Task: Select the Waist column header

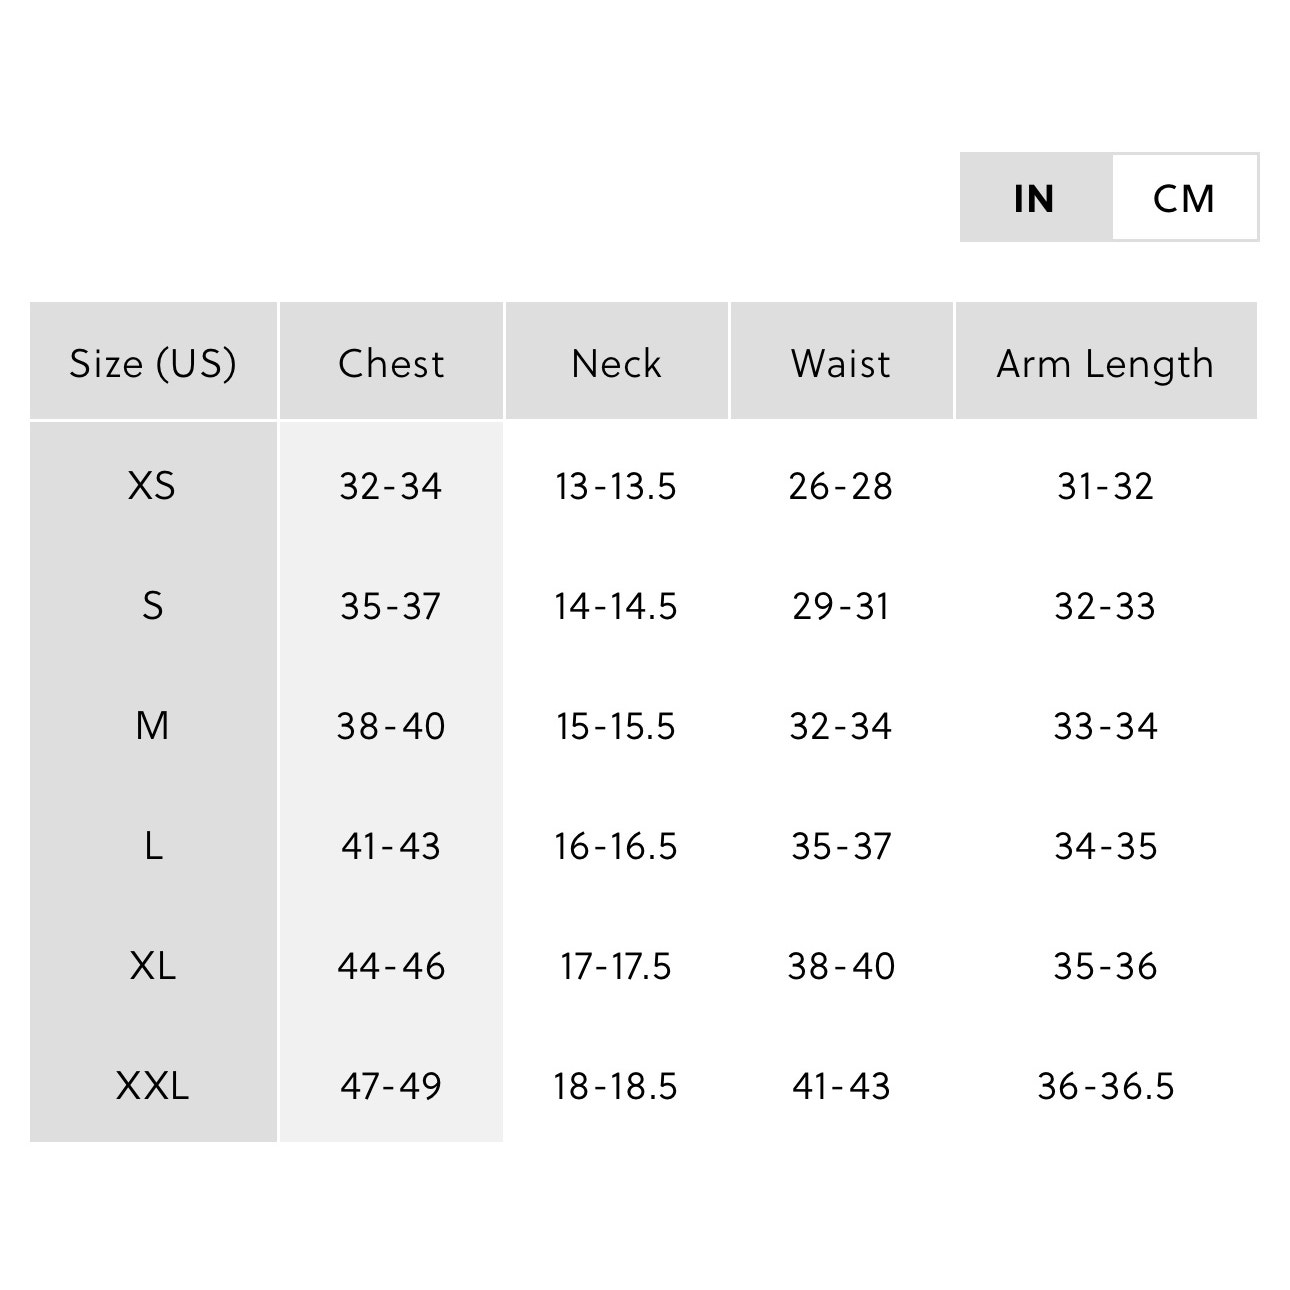Action: coord(841,361)
